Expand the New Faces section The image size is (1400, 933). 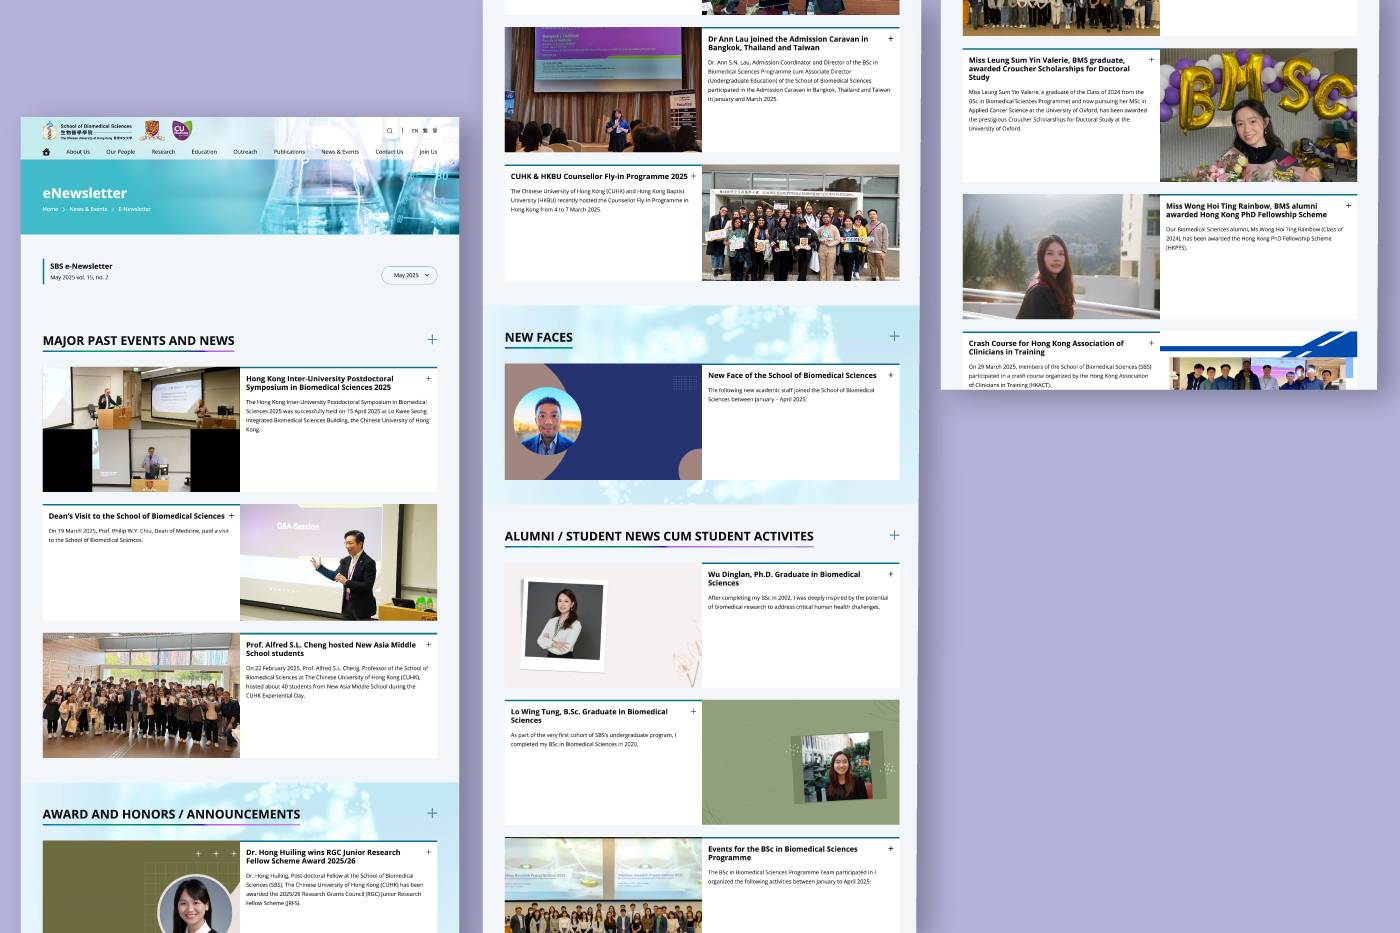click(x=894, y=337)
